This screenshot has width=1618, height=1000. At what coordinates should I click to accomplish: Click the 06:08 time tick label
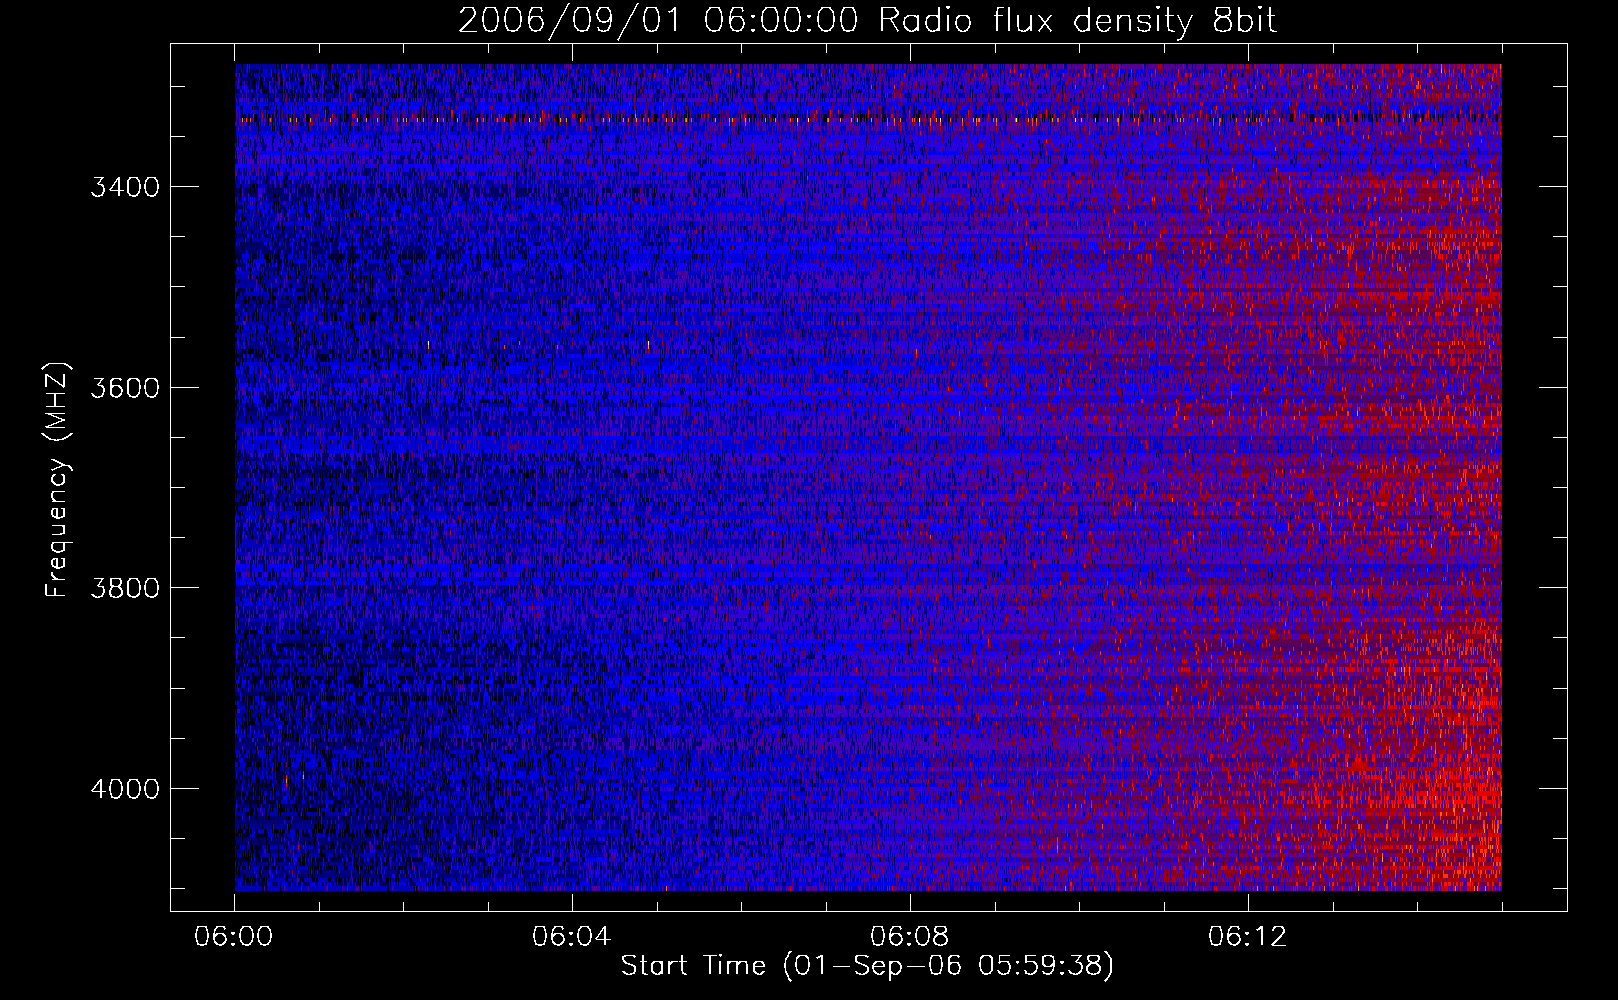[910, 937]
